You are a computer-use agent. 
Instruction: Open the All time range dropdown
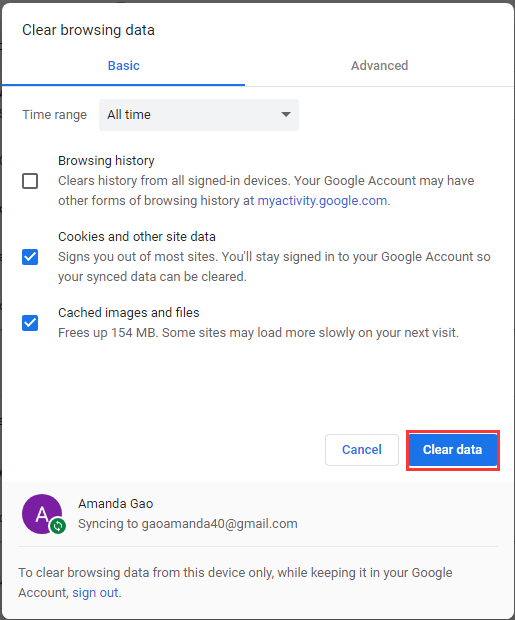coord(199,115)
